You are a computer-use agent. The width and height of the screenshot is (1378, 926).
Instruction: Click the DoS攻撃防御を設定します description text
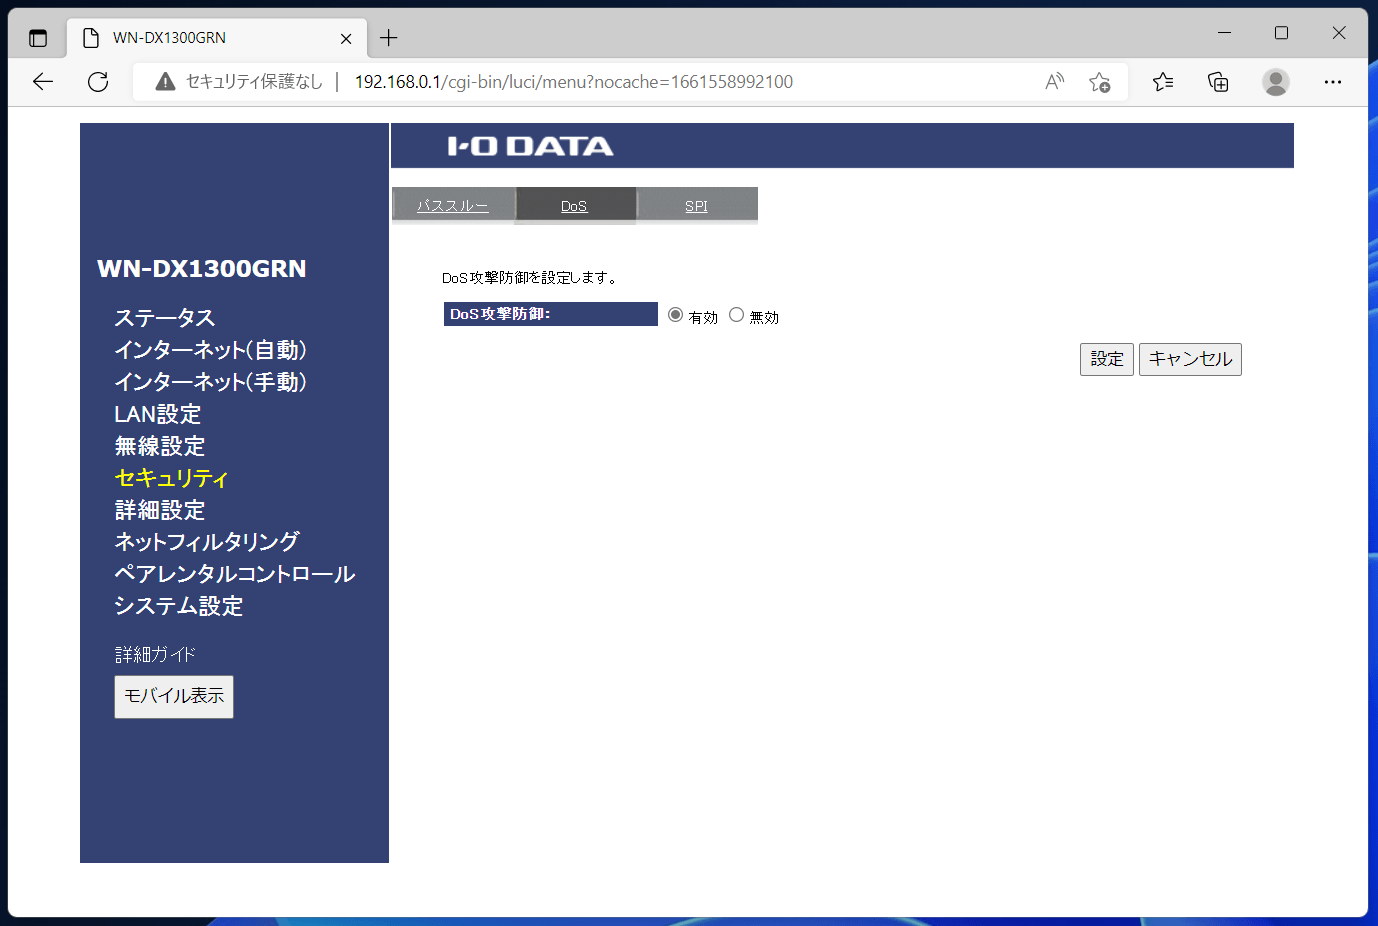click(x=530, y=278)
